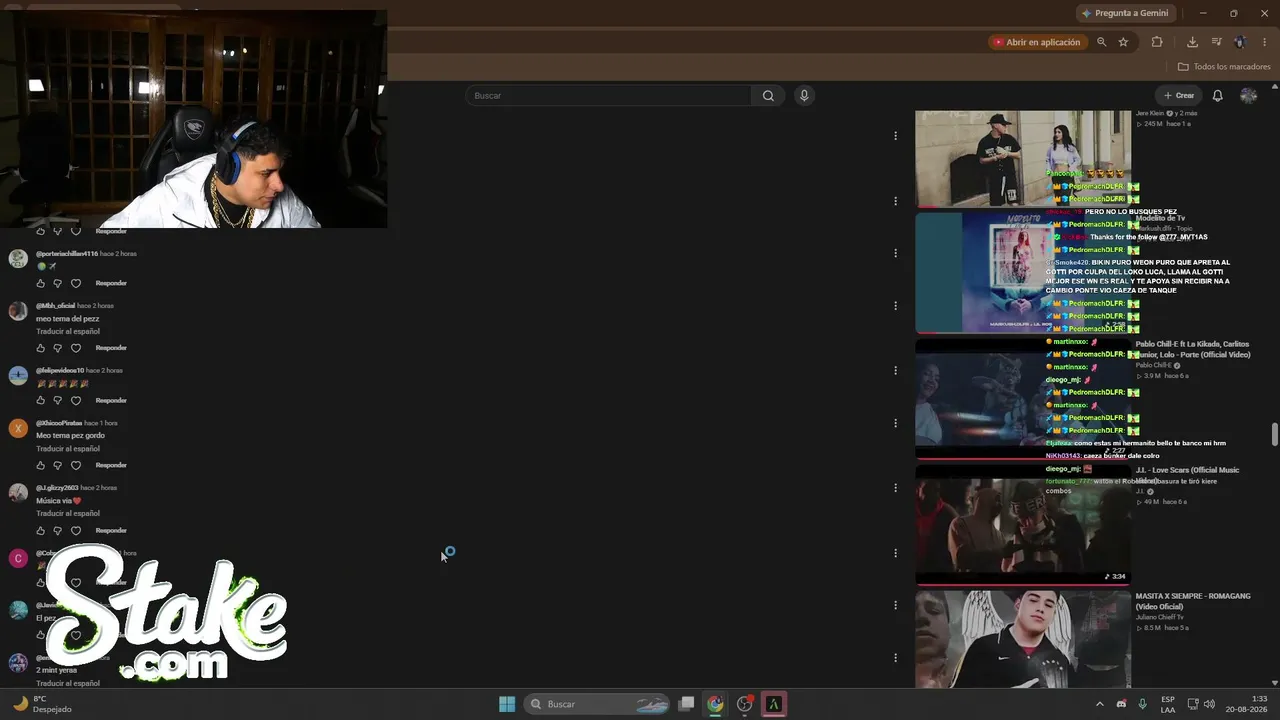Translate the 'Meo tema pez gordo' comment

(68, 449)
